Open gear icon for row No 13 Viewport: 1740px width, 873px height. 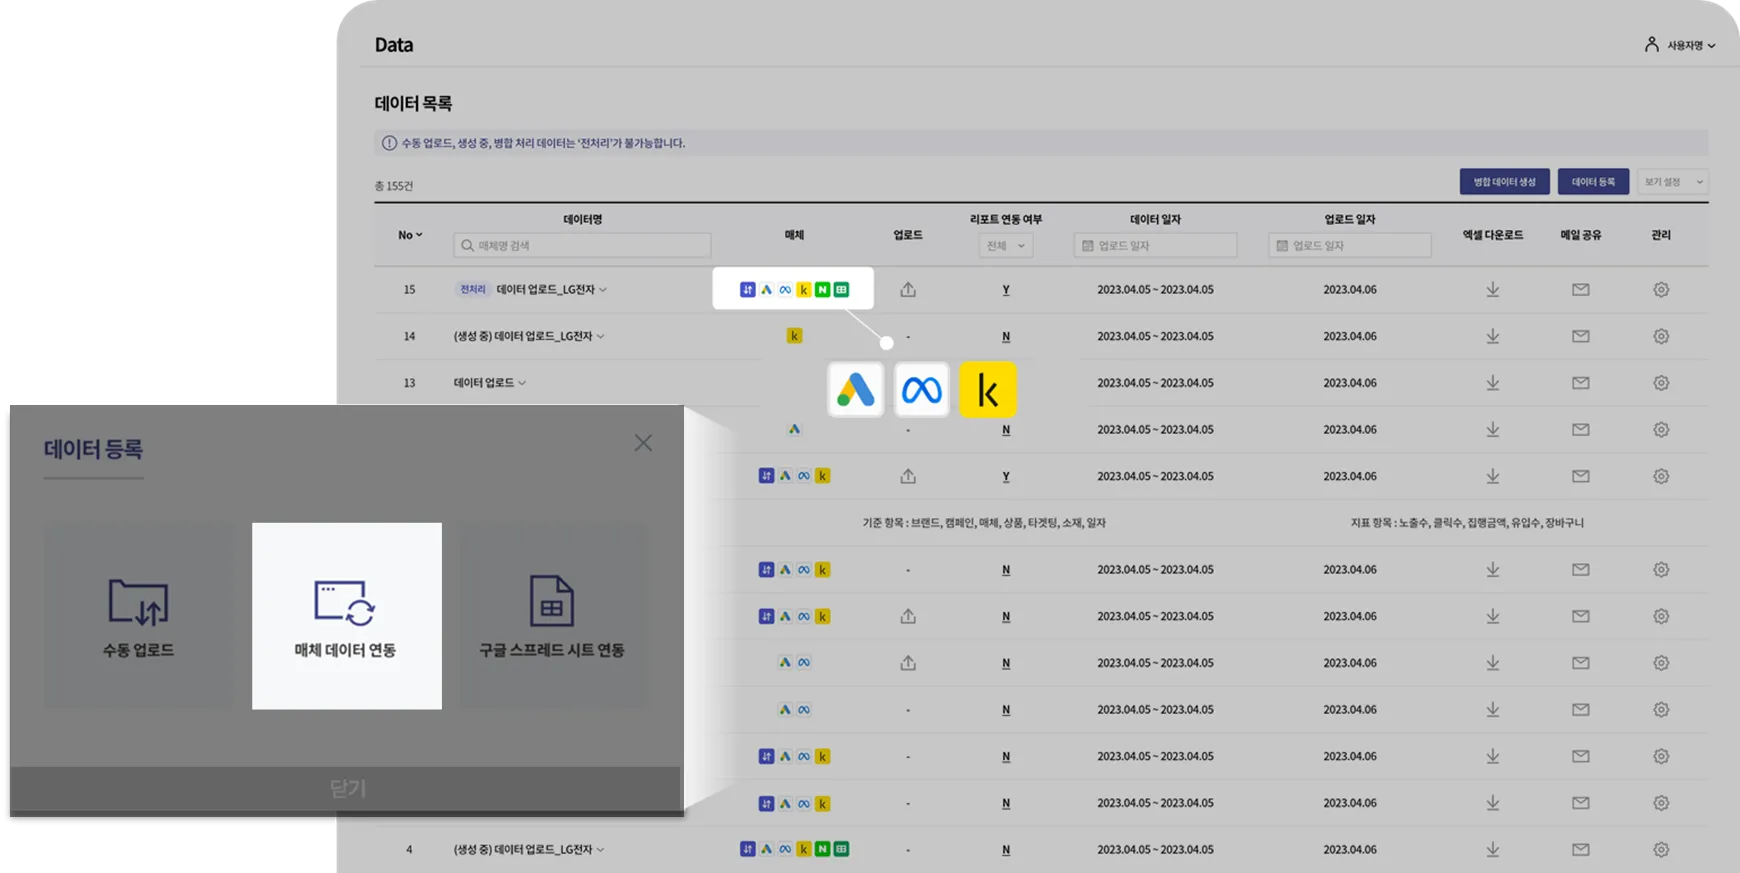click(x=1661, y=383)
